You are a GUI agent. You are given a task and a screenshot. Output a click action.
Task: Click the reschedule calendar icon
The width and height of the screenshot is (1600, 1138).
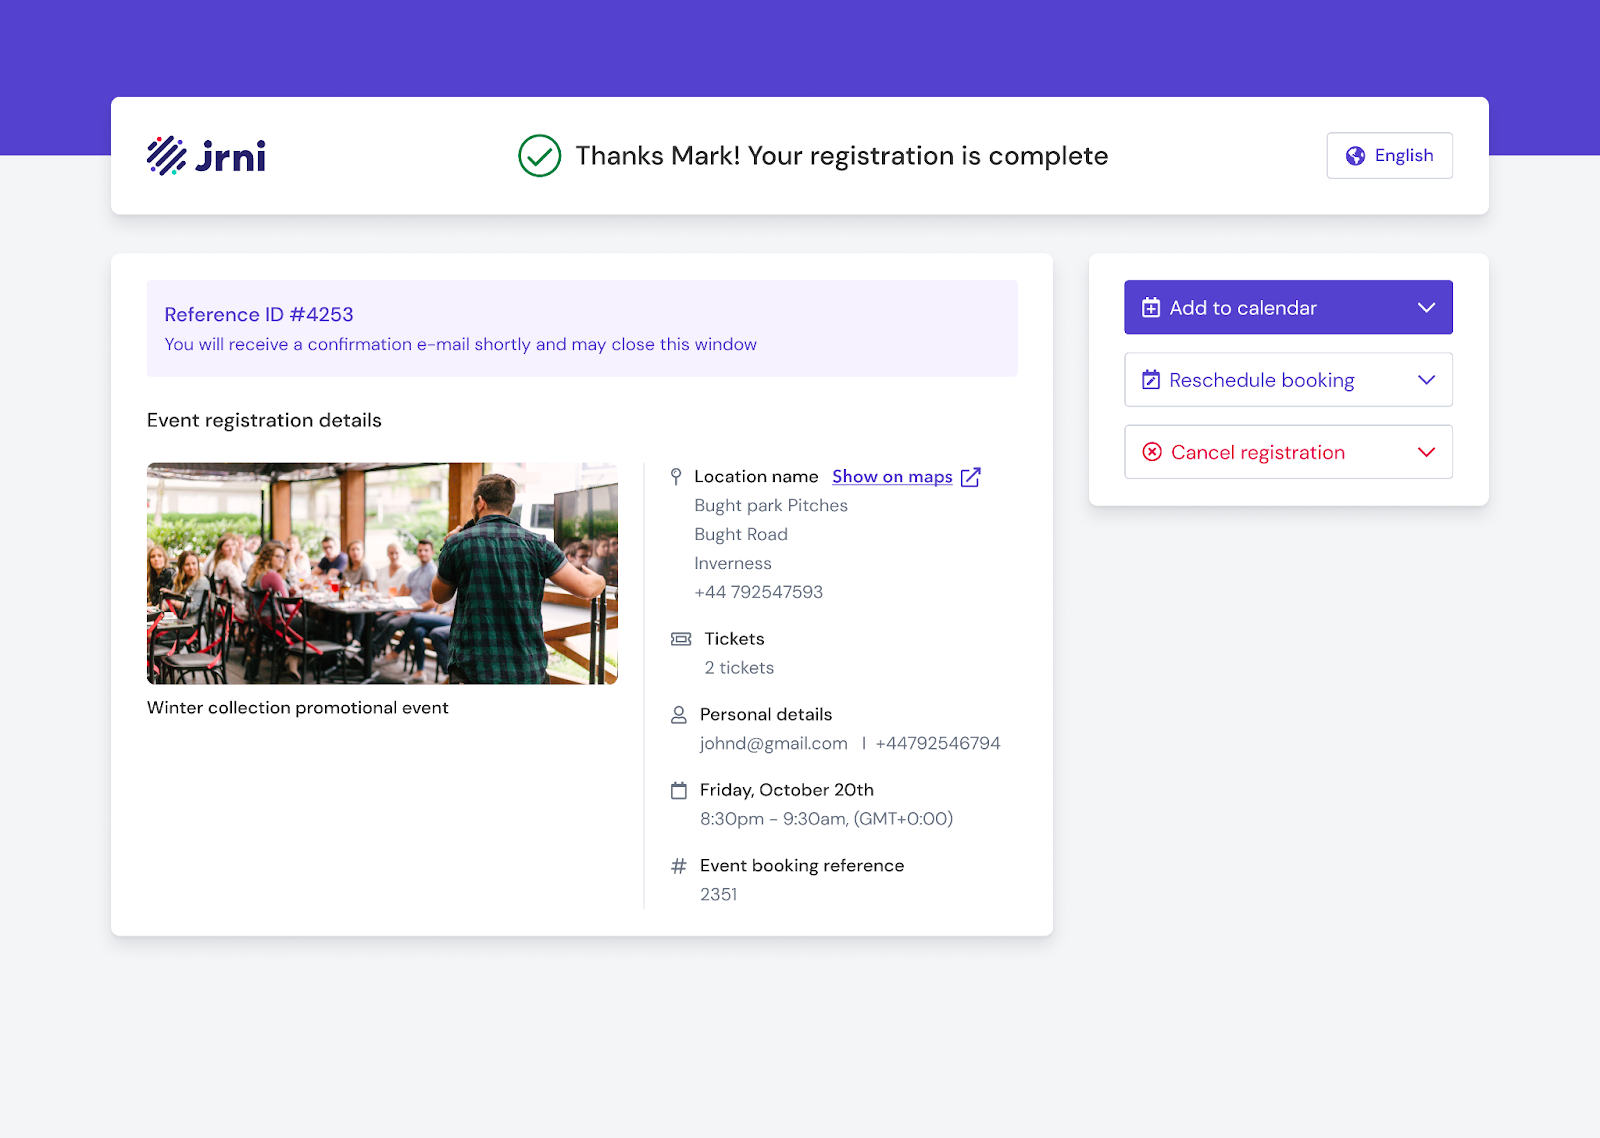(x=1151, y=380)
